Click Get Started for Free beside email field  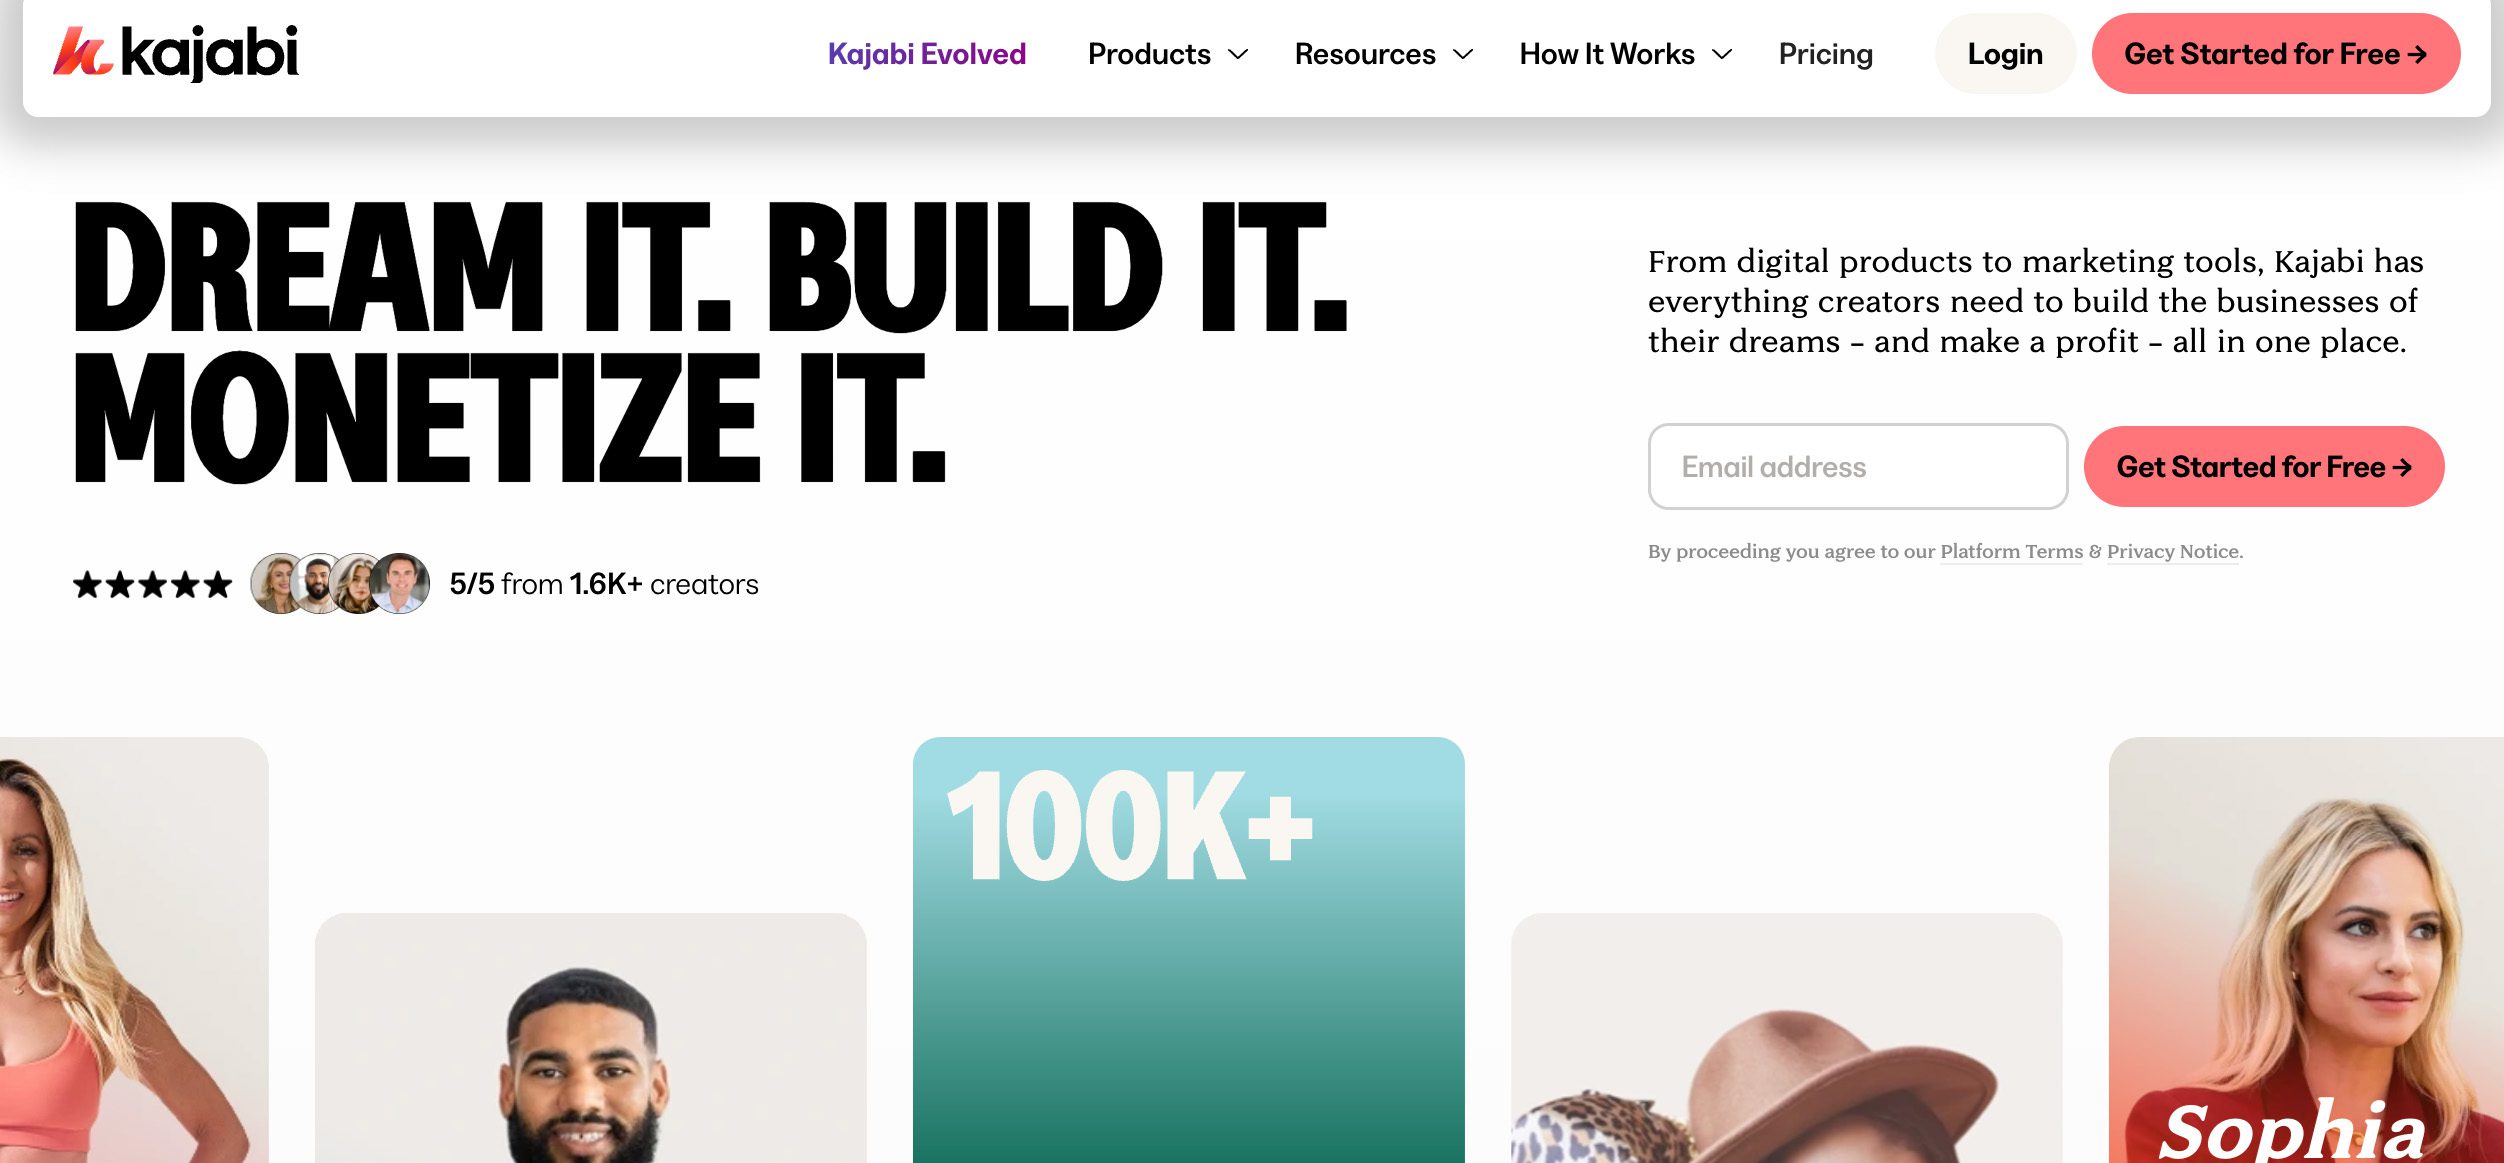tap(2264, 467)
